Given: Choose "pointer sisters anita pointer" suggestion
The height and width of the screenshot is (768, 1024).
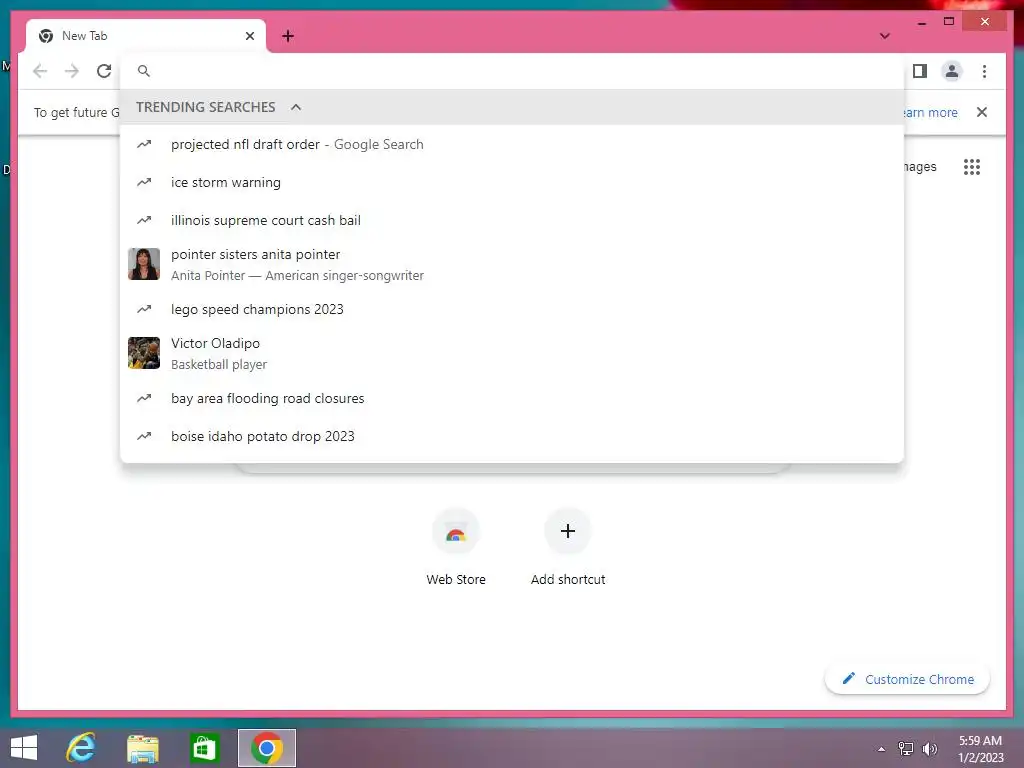Looking at the screenshot, I should coord(512,264).
